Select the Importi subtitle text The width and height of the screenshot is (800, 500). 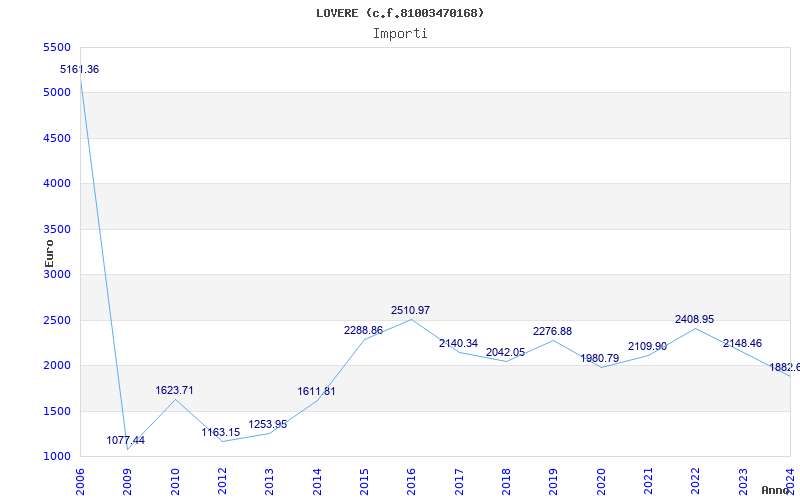pyautogui.click(x=400, y=34)
